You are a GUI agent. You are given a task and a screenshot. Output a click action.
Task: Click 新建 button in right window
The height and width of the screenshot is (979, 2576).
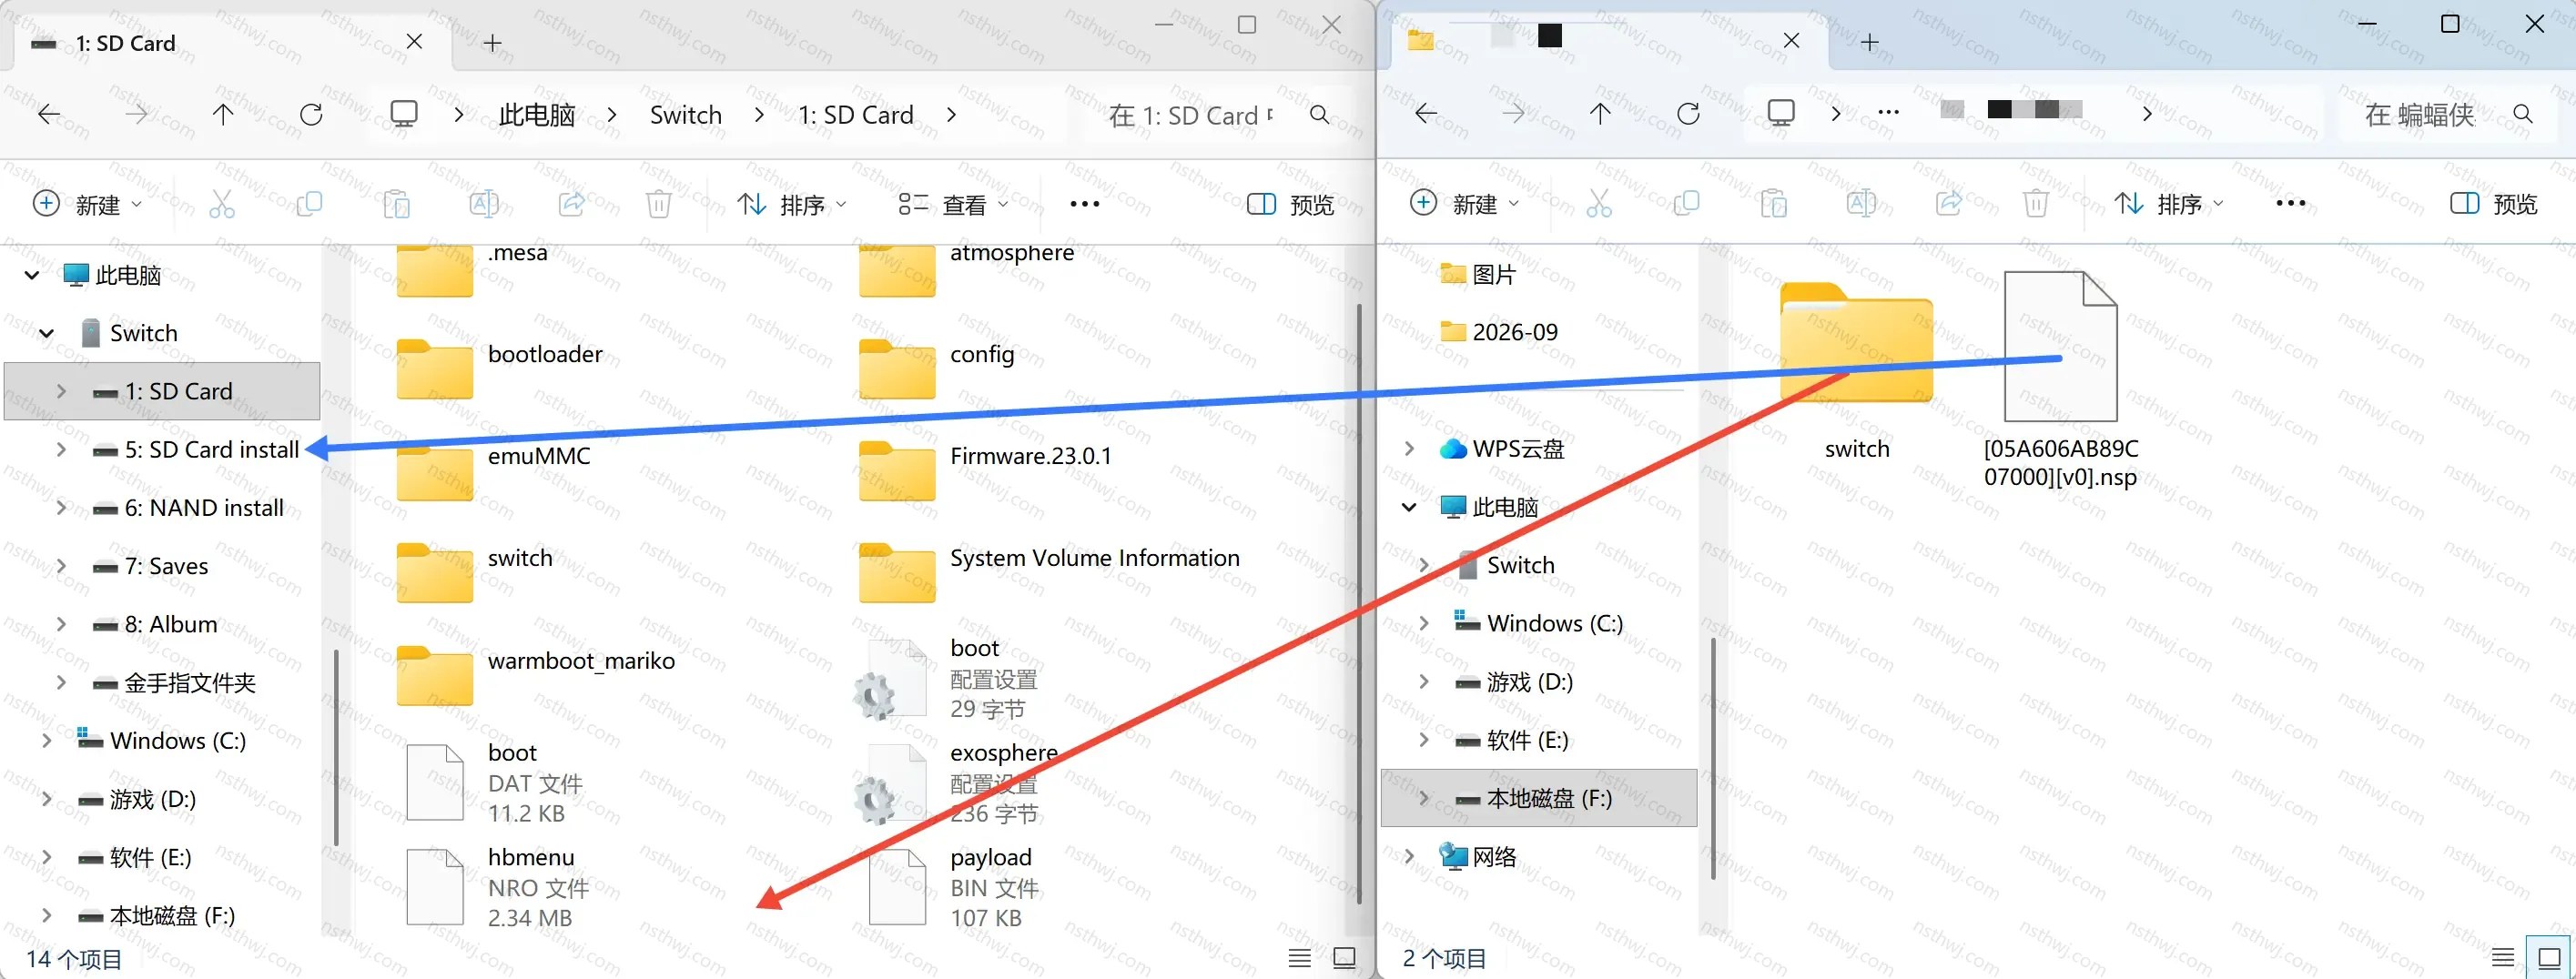pyautogui.click(x=1465, y=204)
